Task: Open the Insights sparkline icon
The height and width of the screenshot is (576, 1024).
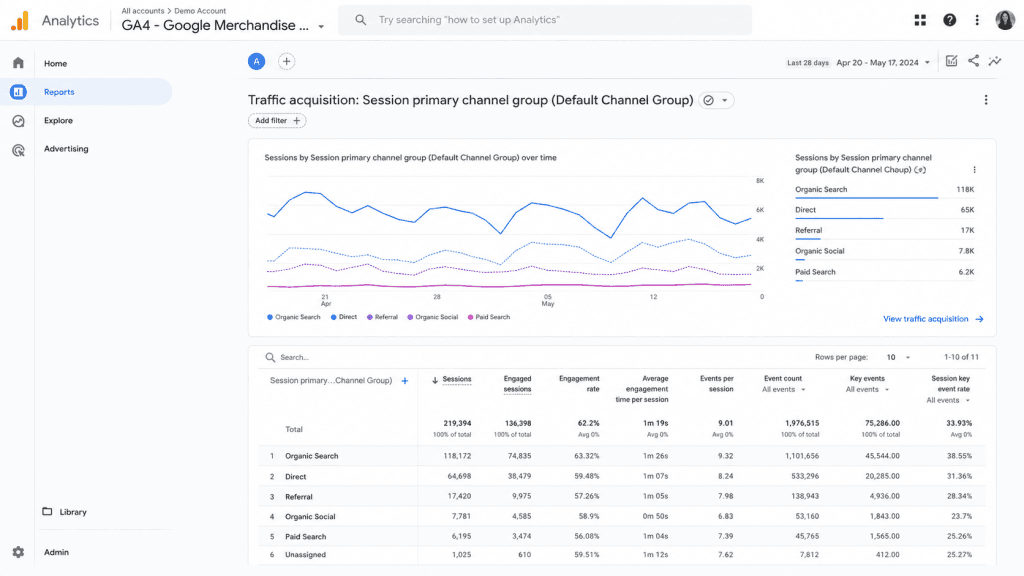Action: point(995,61)
